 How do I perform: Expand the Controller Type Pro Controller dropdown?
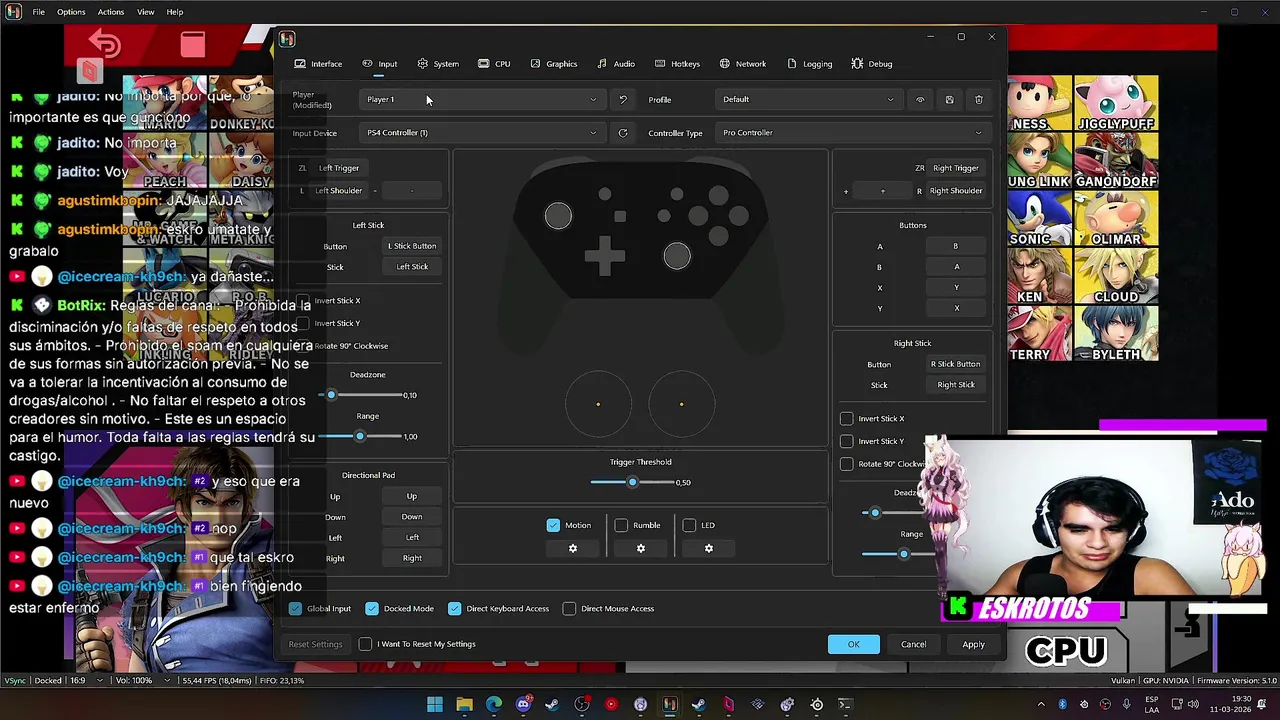click(853, 133)
